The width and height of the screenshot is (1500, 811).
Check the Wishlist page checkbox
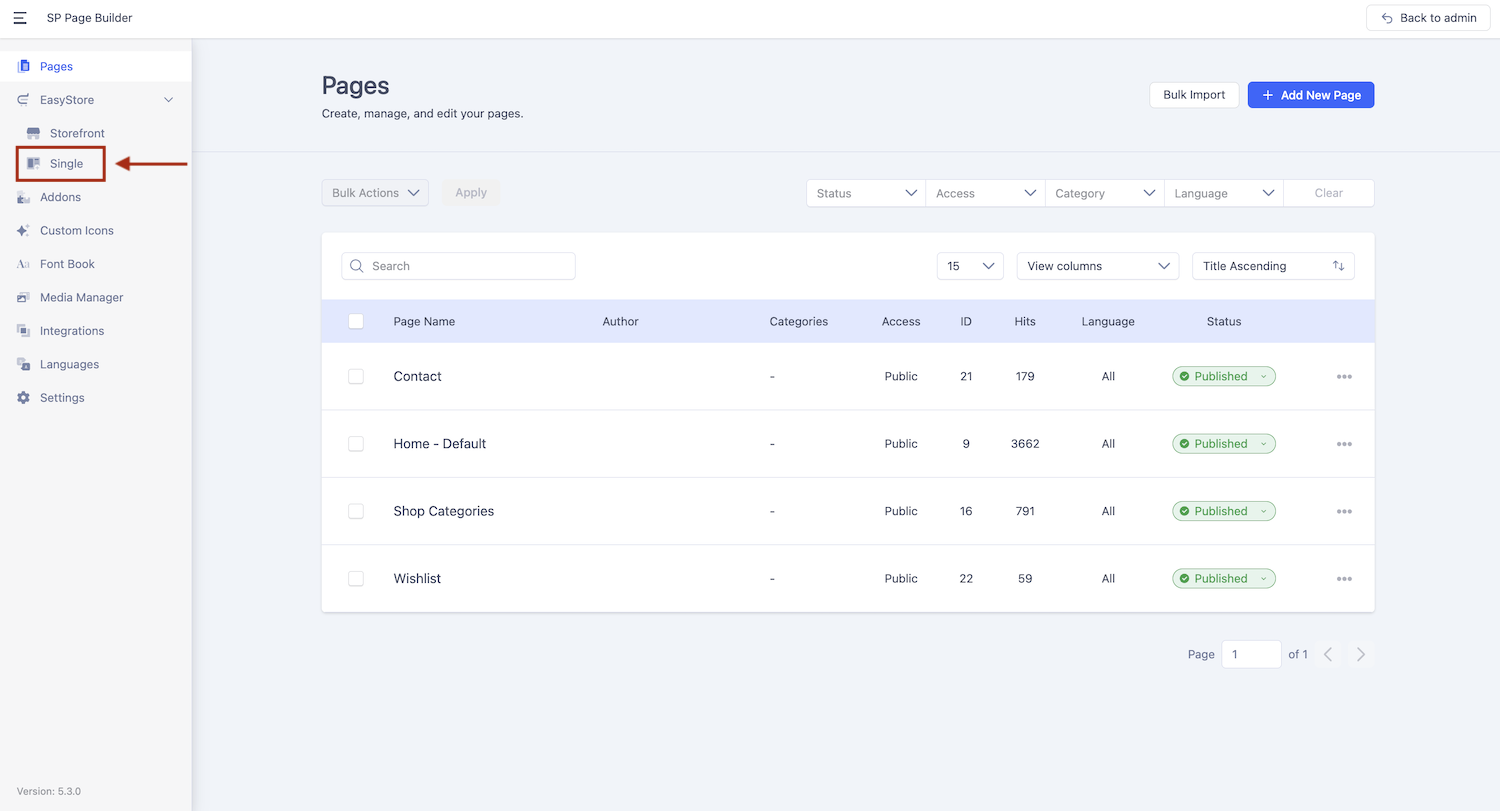point(356,579)
